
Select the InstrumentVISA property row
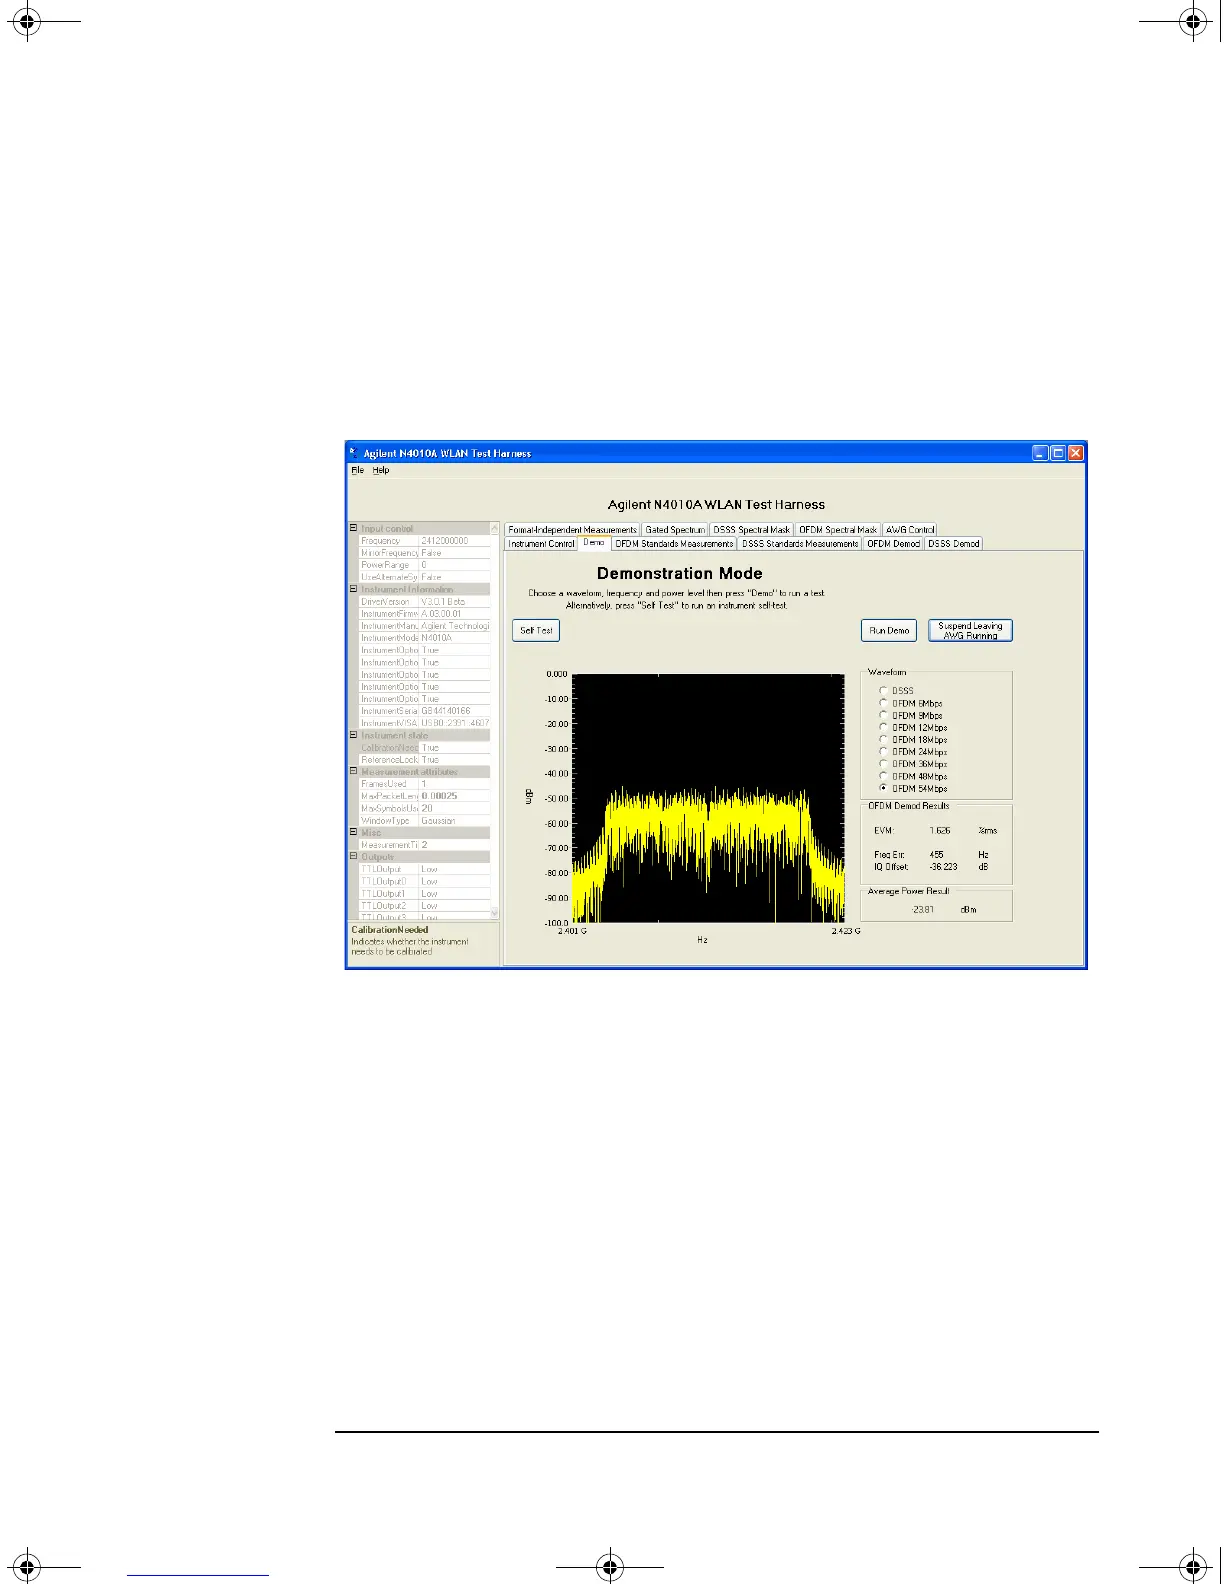[x=424, y=723]
